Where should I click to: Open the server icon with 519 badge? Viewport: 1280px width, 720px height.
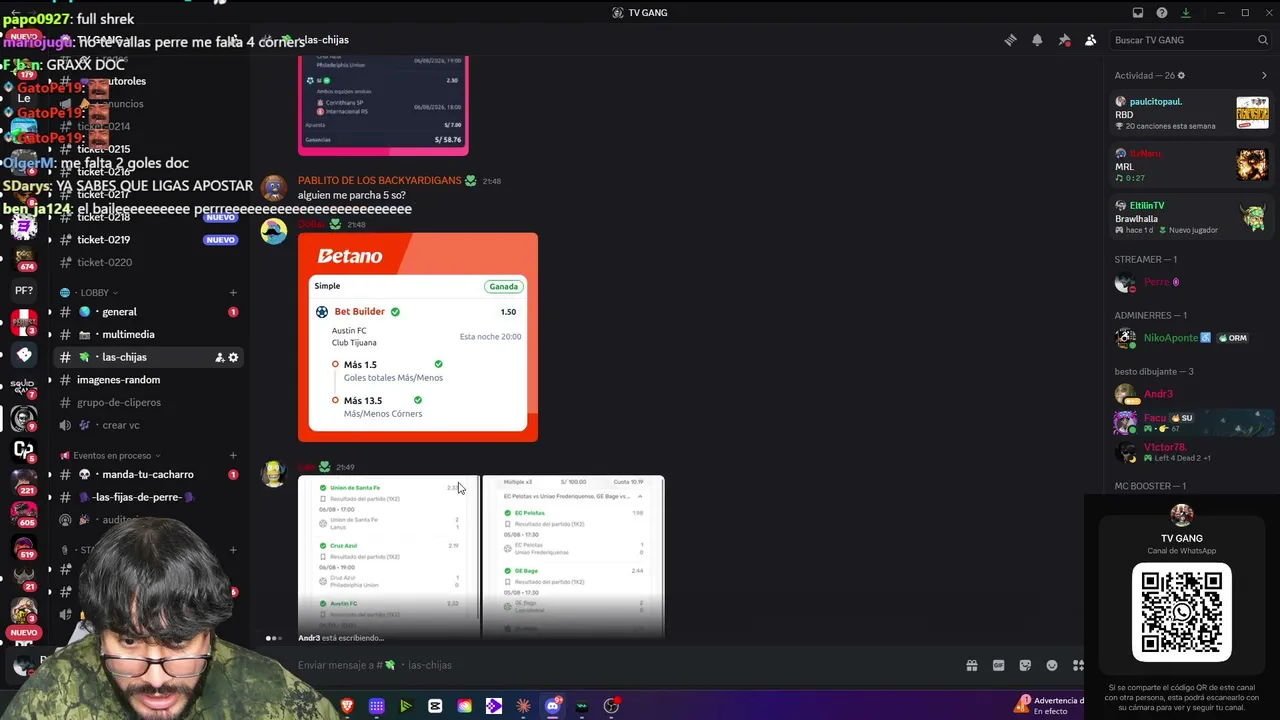[23, 546]
